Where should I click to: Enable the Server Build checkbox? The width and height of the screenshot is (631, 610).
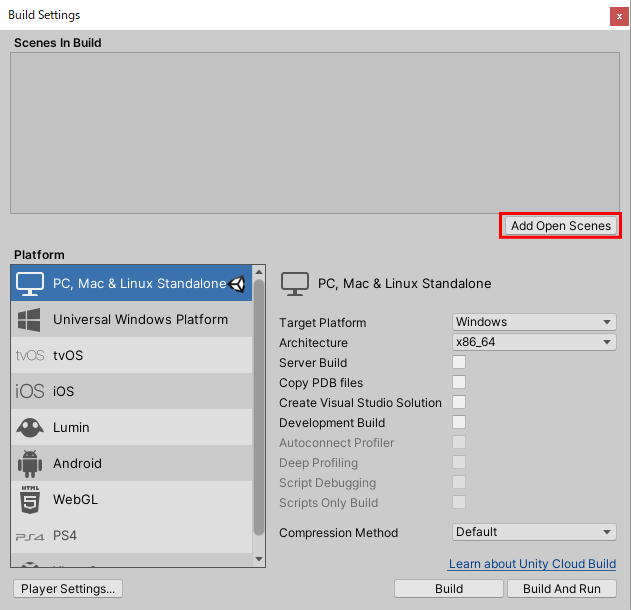459,362
